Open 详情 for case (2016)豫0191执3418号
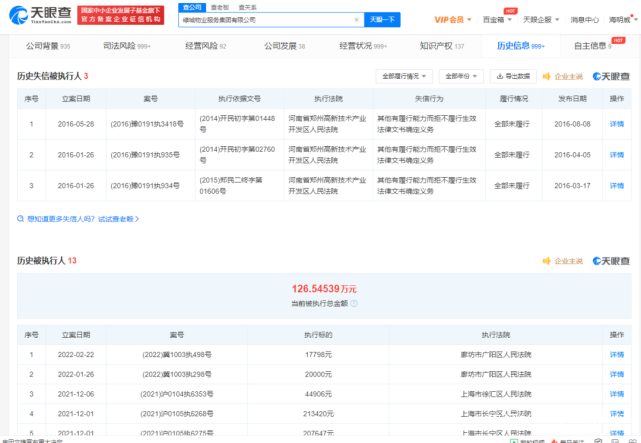This screenshot has height=443, width=641. click(616, 124)
